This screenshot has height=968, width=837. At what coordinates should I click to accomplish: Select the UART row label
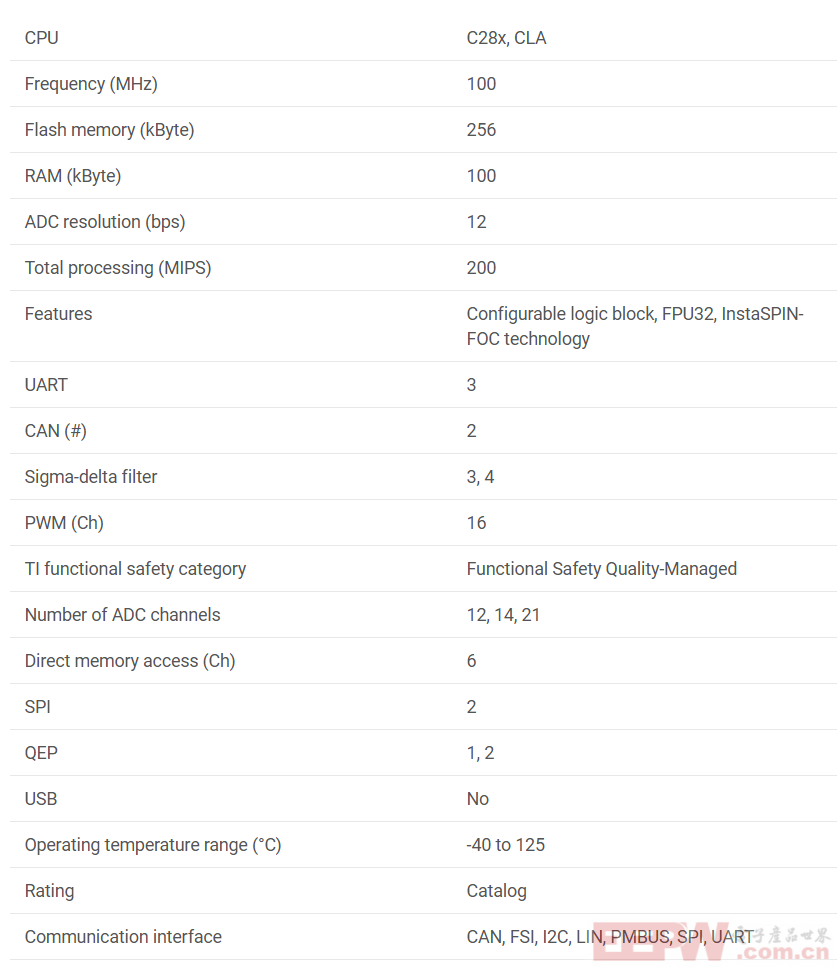click(x=46, y=385)
